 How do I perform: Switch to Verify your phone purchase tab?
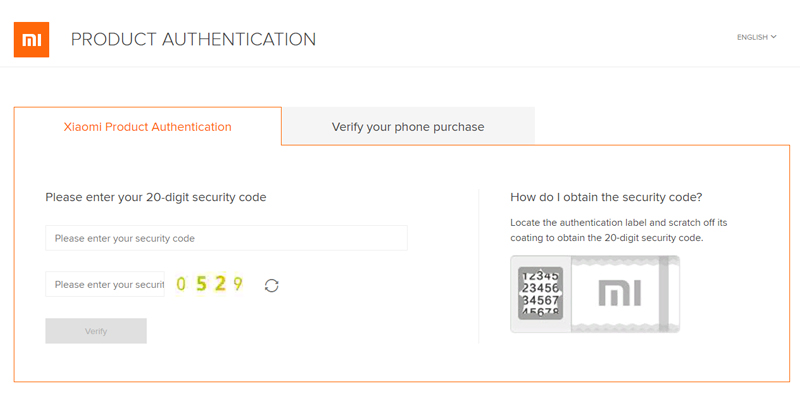pos(408,126)
